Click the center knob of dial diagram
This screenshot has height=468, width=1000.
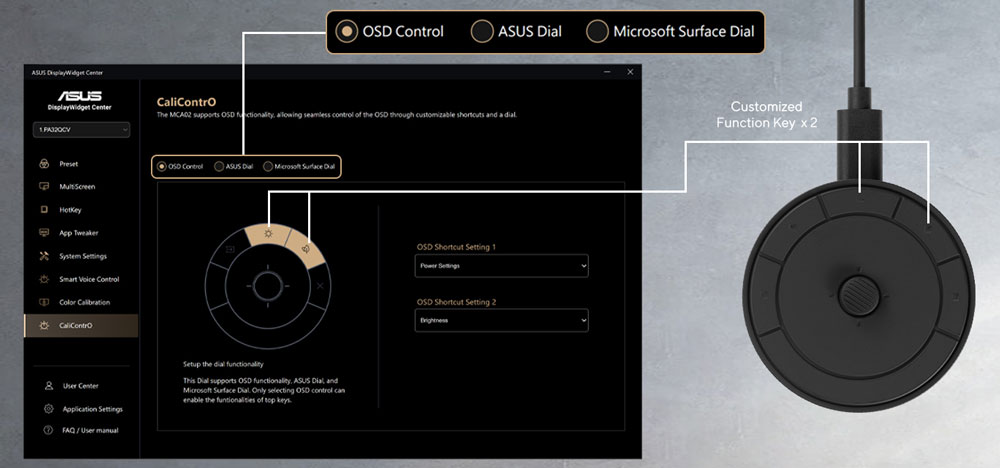267,286
